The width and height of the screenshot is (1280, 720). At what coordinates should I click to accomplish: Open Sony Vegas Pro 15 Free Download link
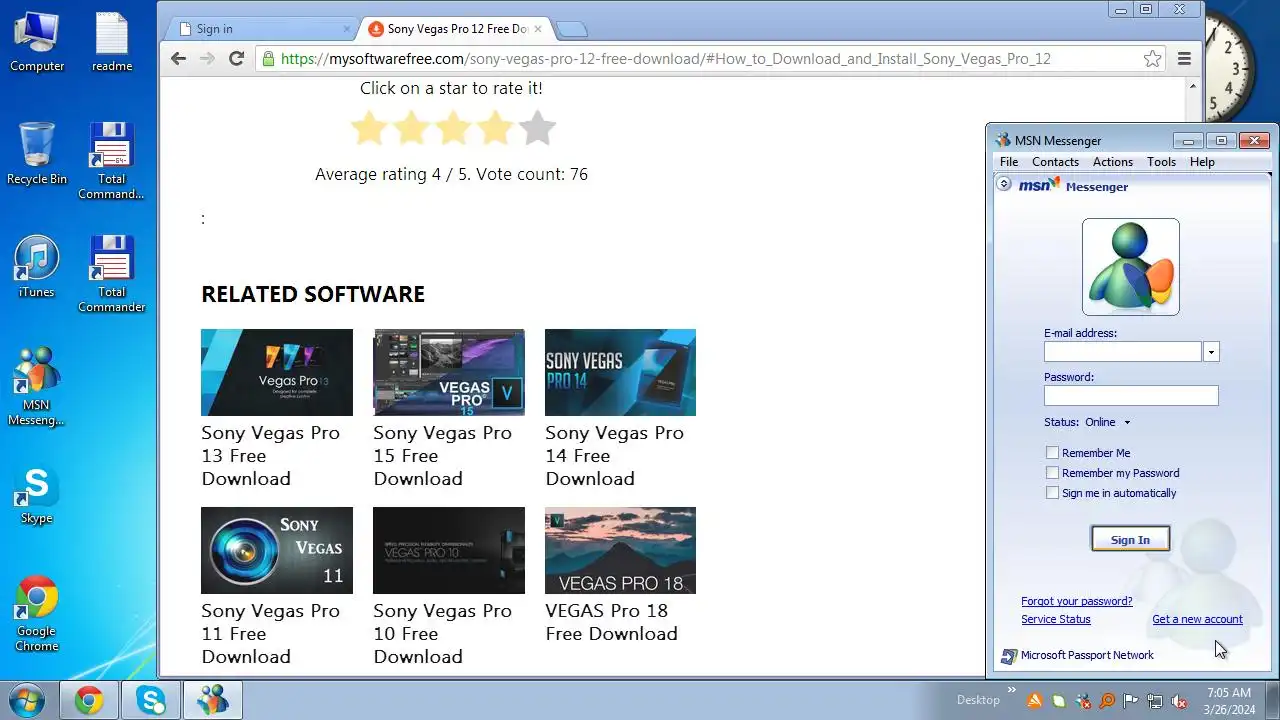click(x=442, y=456)
